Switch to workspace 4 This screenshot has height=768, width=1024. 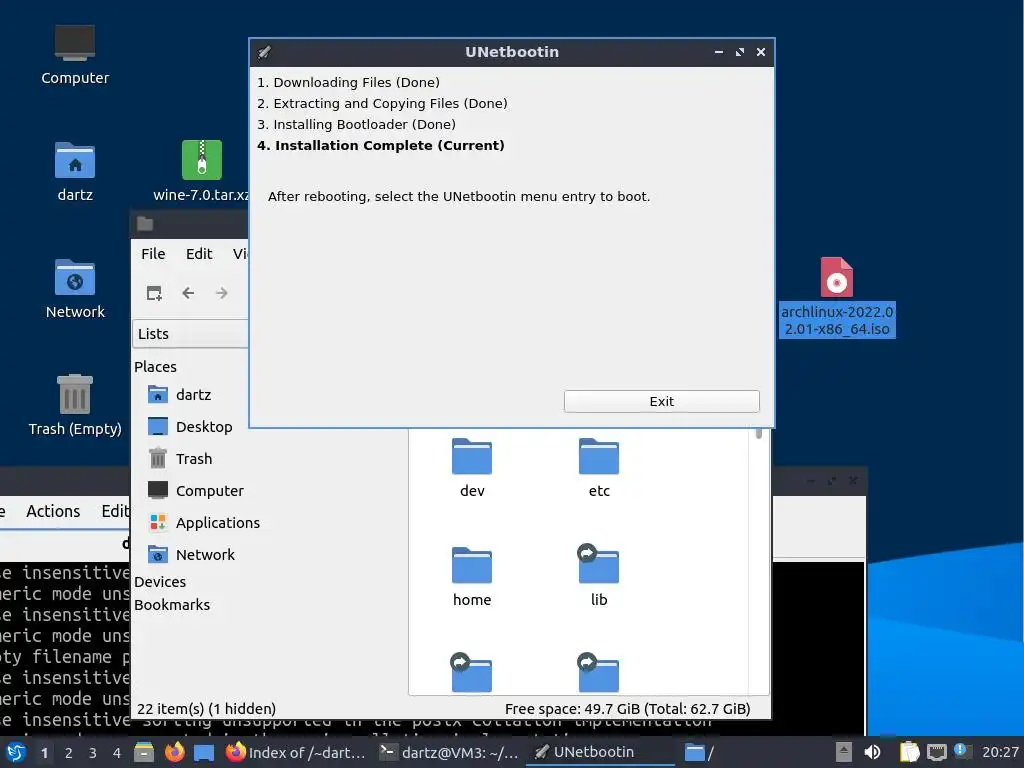point(117,752)
